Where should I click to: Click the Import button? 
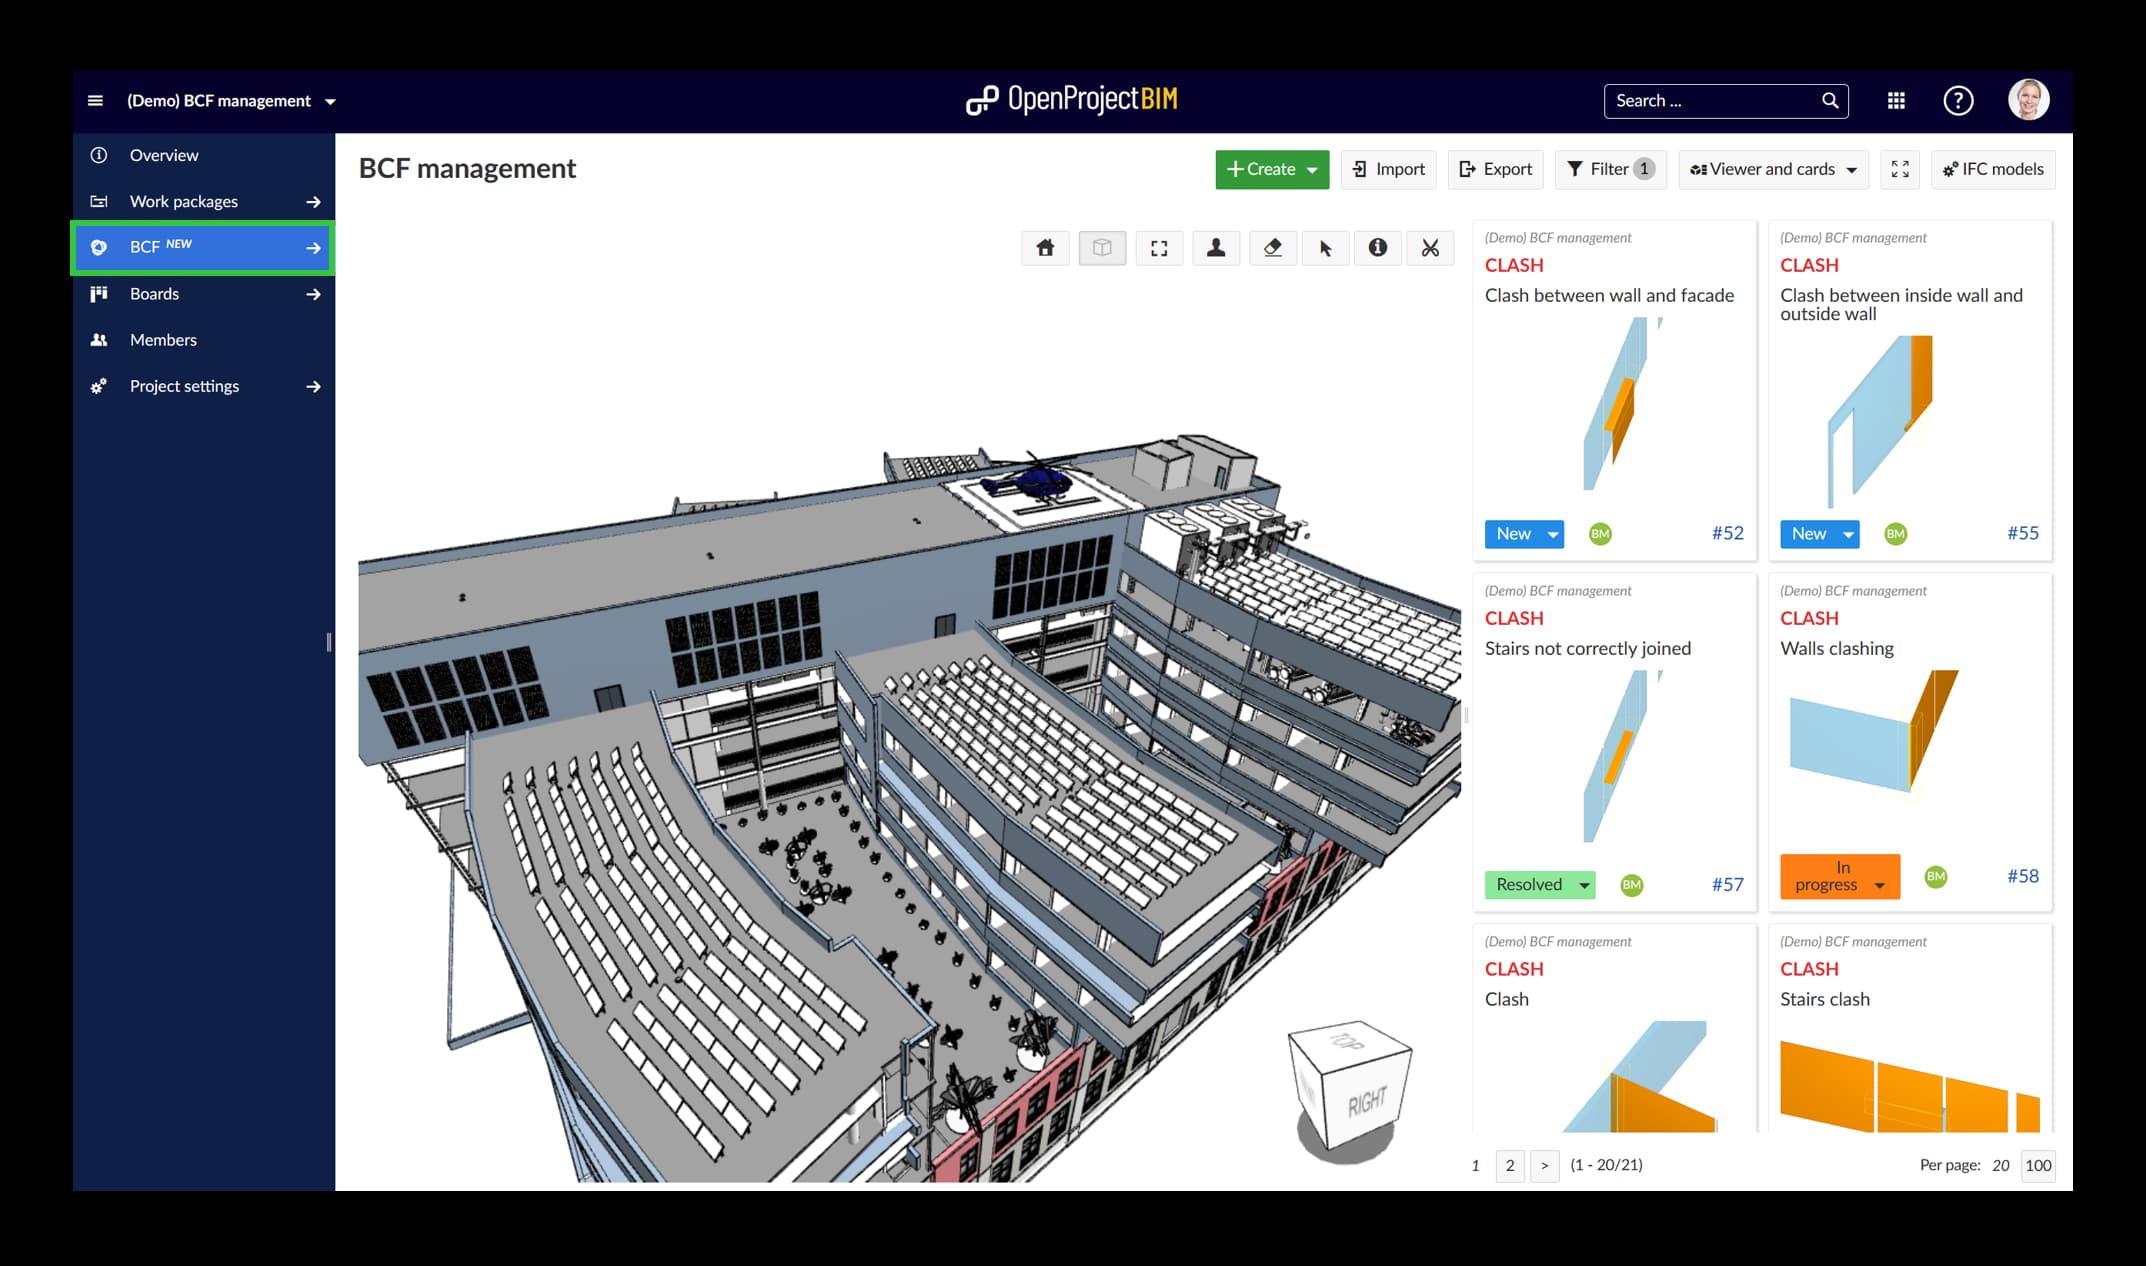[1386, 169]
